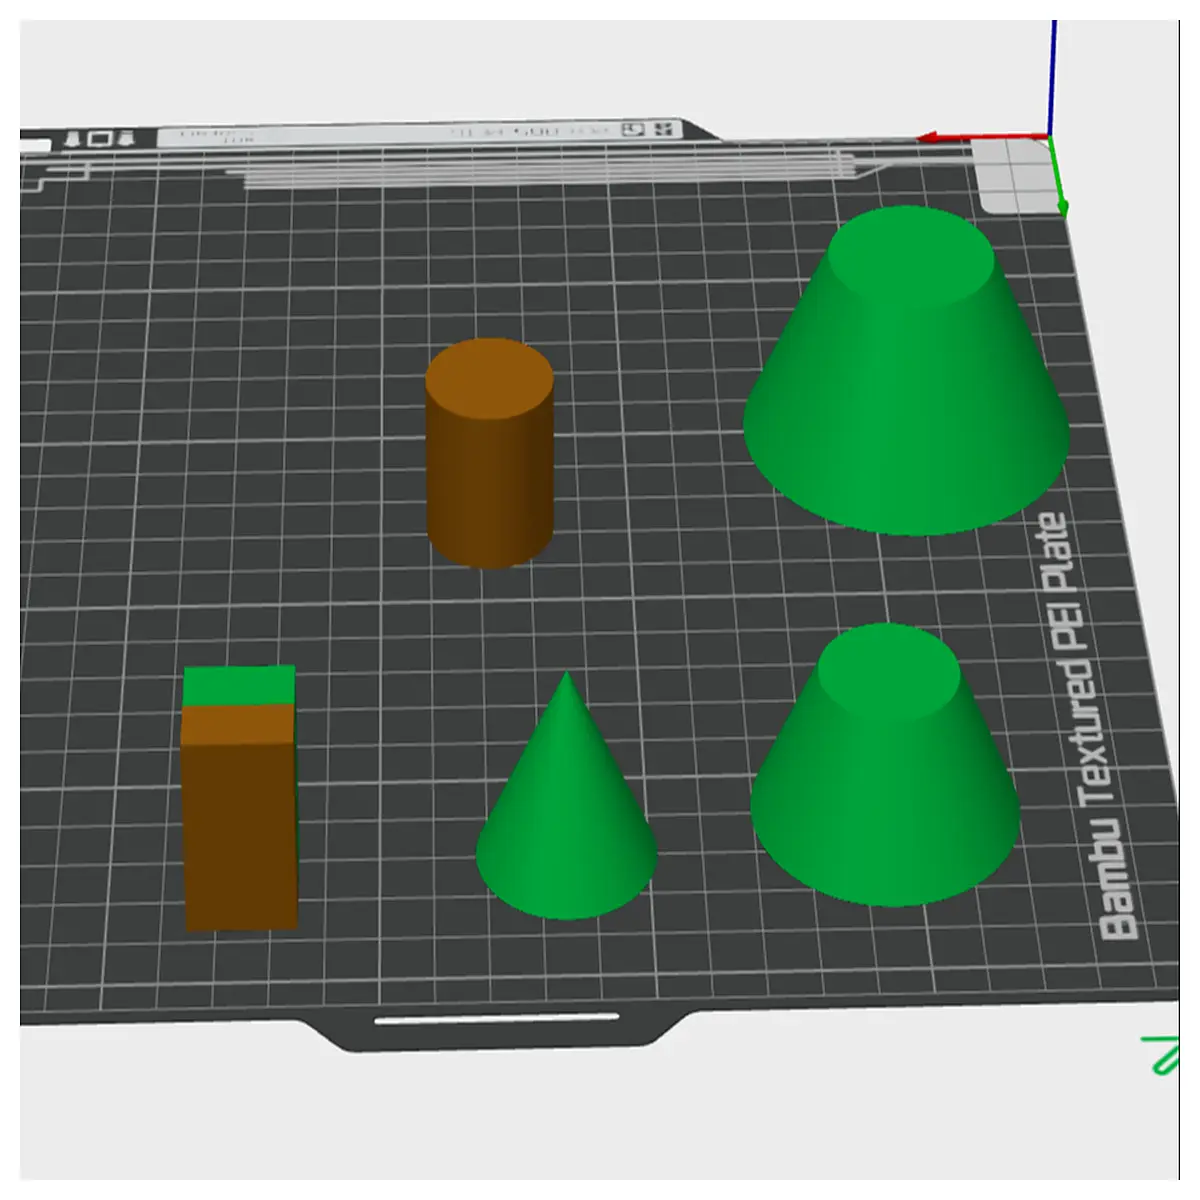Select the brown cylinder model
The height and width of the screenshot is (1200, 1200).
pyautogui.click(x=490, y=453)
